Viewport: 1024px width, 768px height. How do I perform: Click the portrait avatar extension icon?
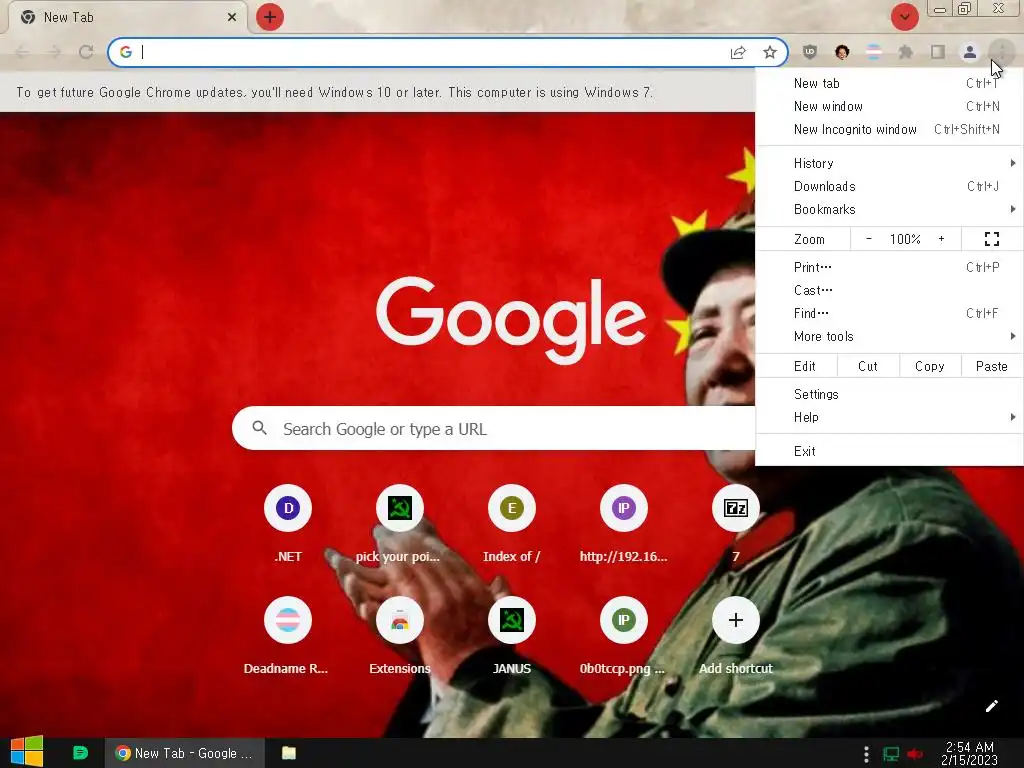click(x=842, y=52)
